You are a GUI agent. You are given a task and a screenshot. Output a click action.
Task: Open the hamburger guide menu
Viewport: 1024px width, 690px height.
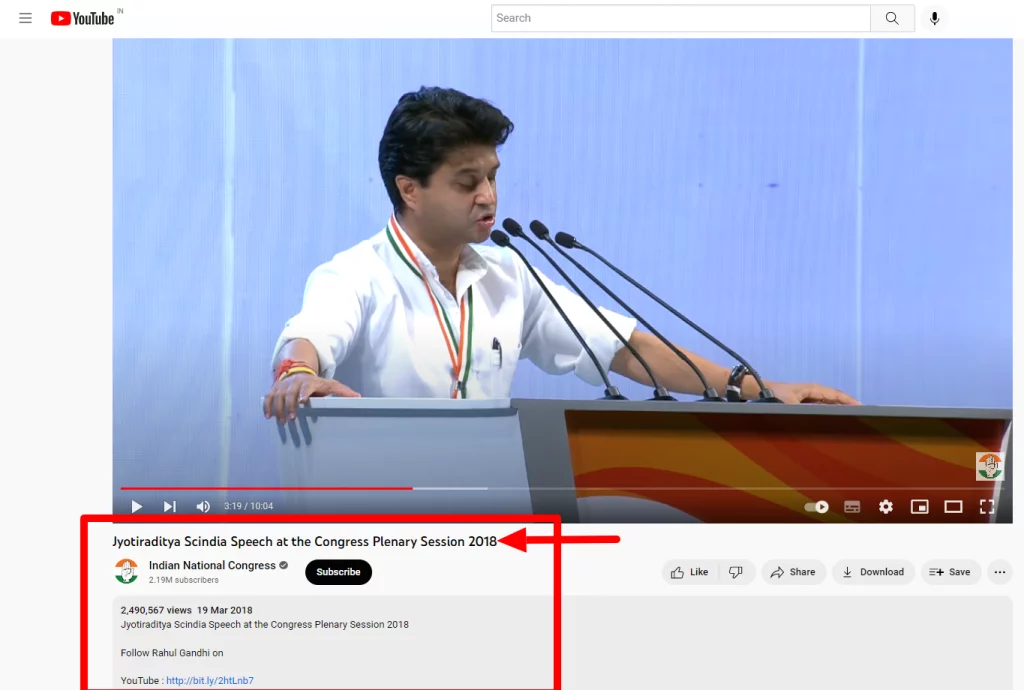tap(26, 18)
